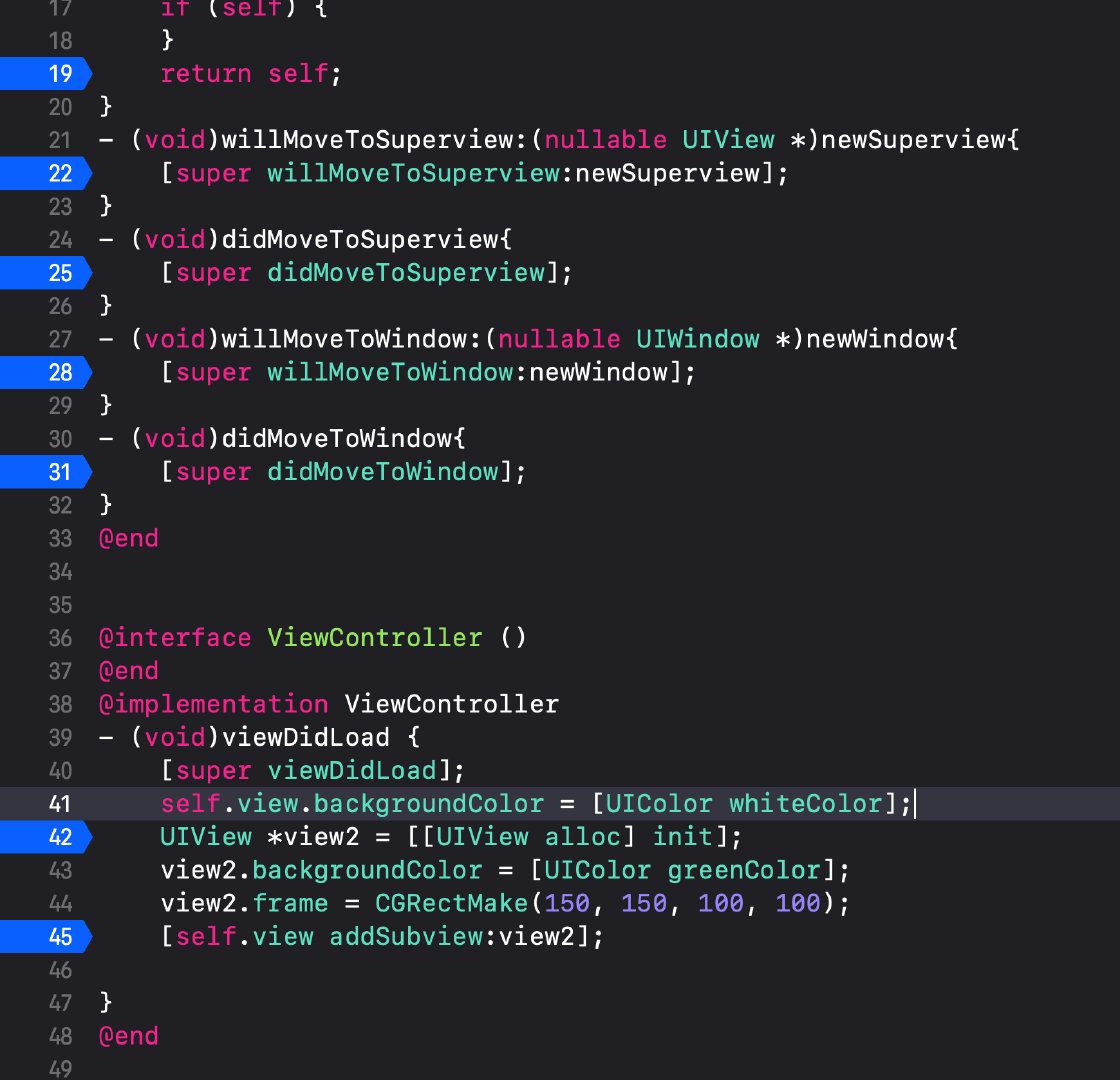1120x1080 pixels.
Task: Click the return keyword on line 19
Action: click(x=206, y=74)
